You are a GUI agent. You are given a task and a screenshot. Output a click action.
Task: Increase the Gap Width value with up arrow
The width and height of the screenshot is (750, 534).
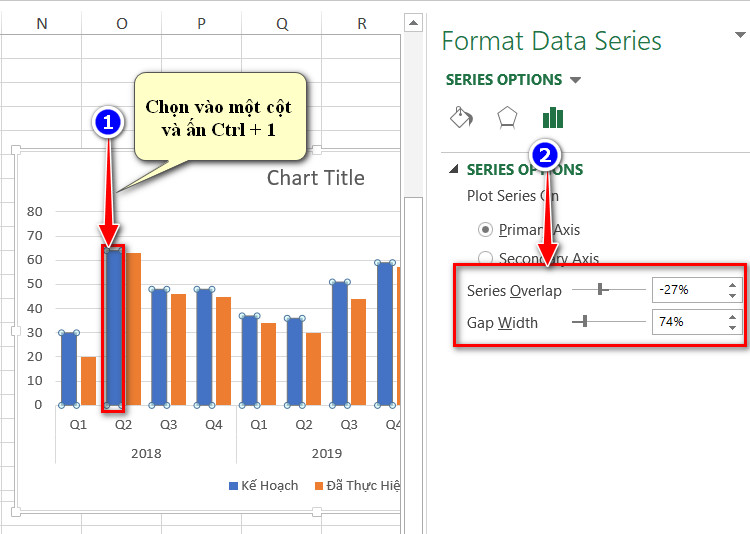tap(732, 317)
